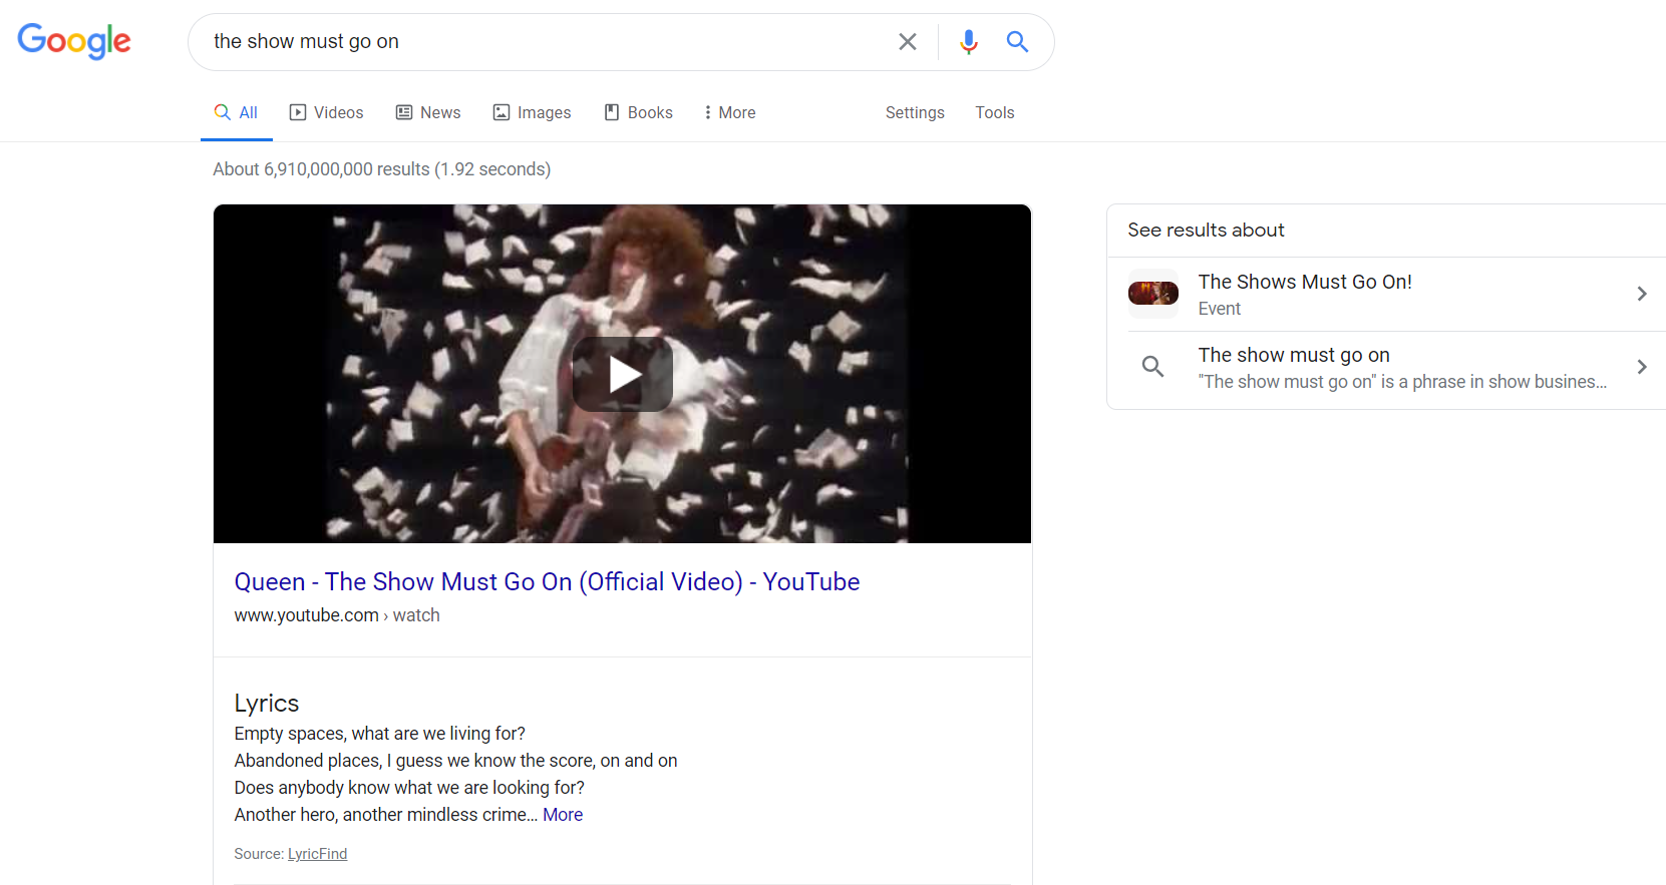Screen dimensions: 1666x885
Task: Clear the search box with the X icon
Action: pos(907,42)
